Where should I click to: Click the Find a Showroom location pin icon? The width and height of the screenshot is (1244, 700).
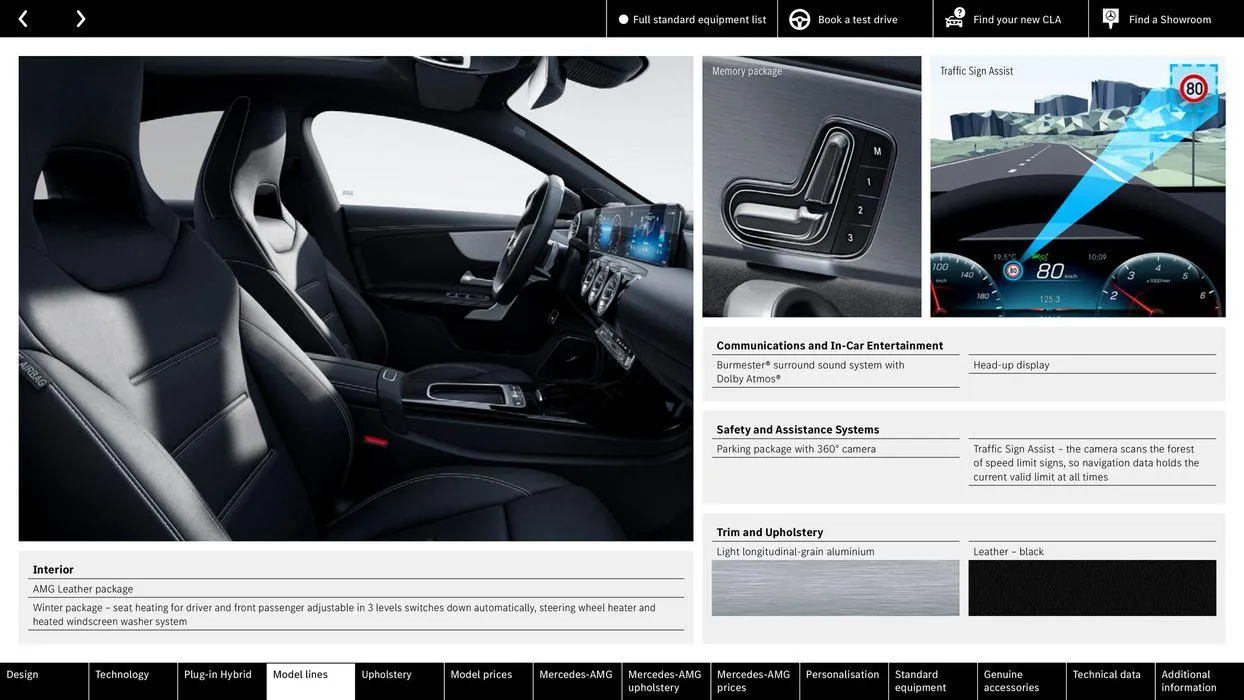coord(1109,17)
